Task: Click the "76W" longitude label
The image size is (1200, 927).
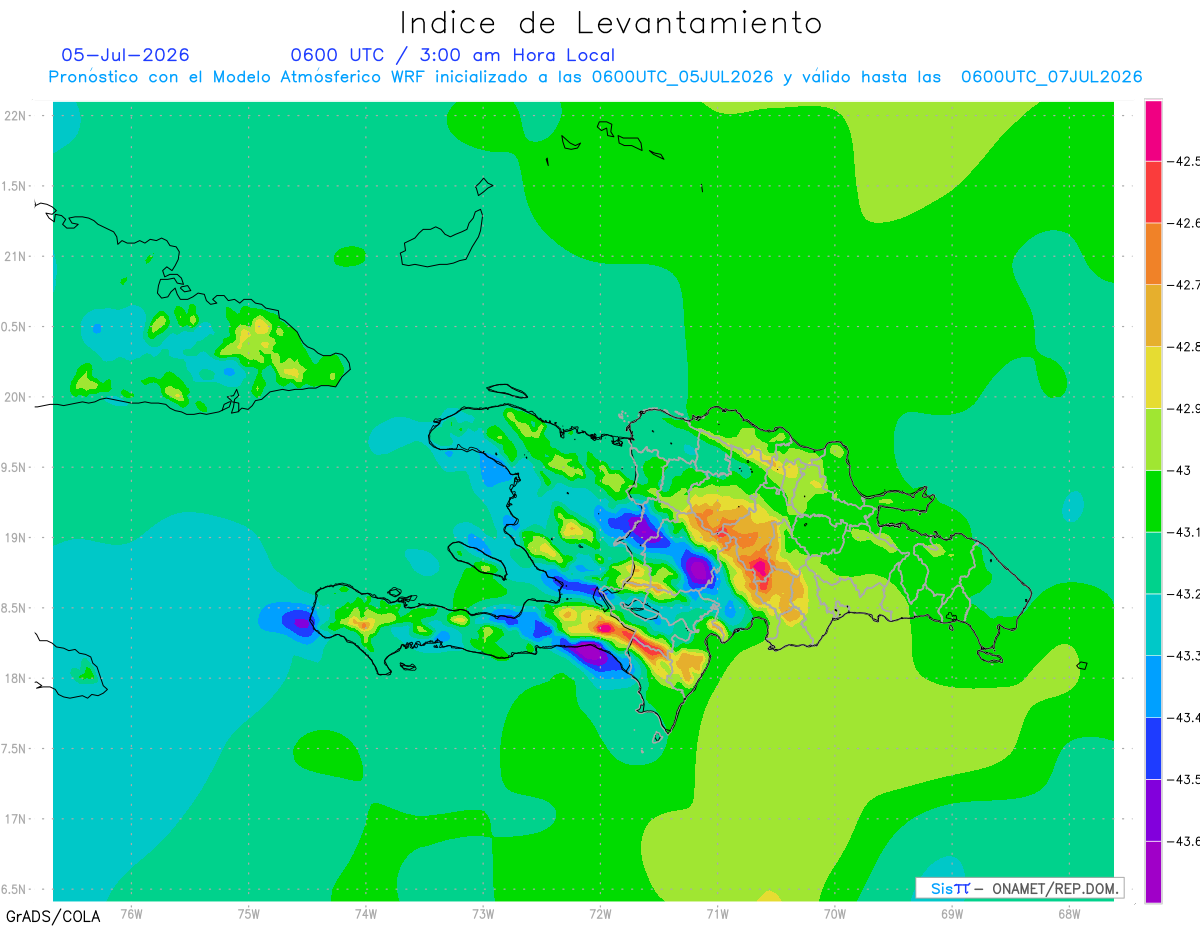Action: (131, 913)
